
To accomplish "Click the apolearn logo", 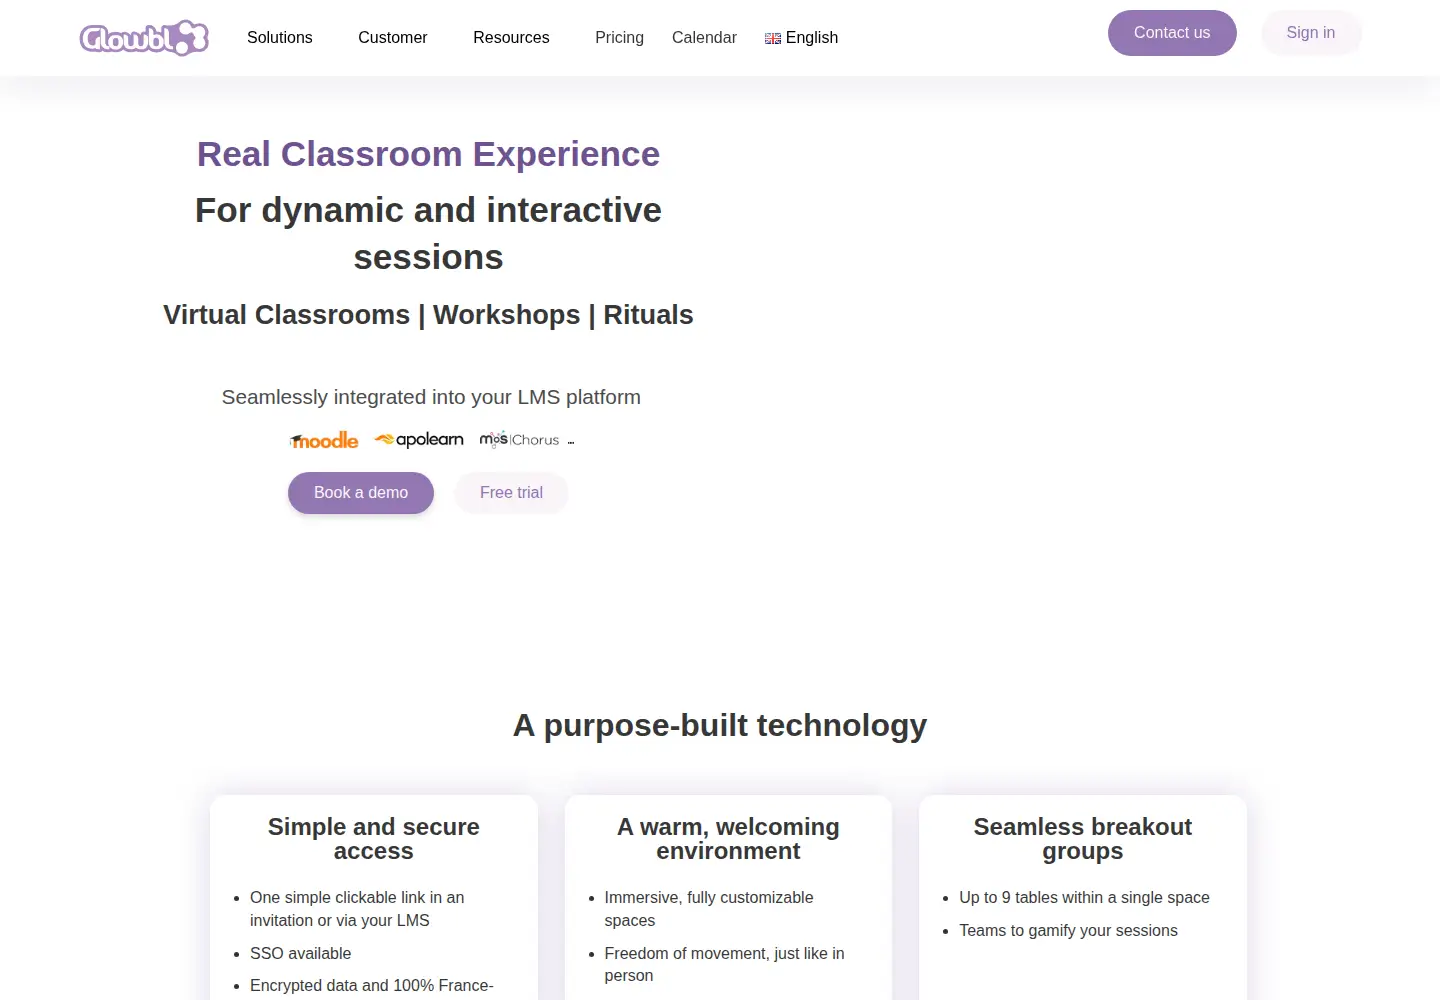I will tap(419, 439).
